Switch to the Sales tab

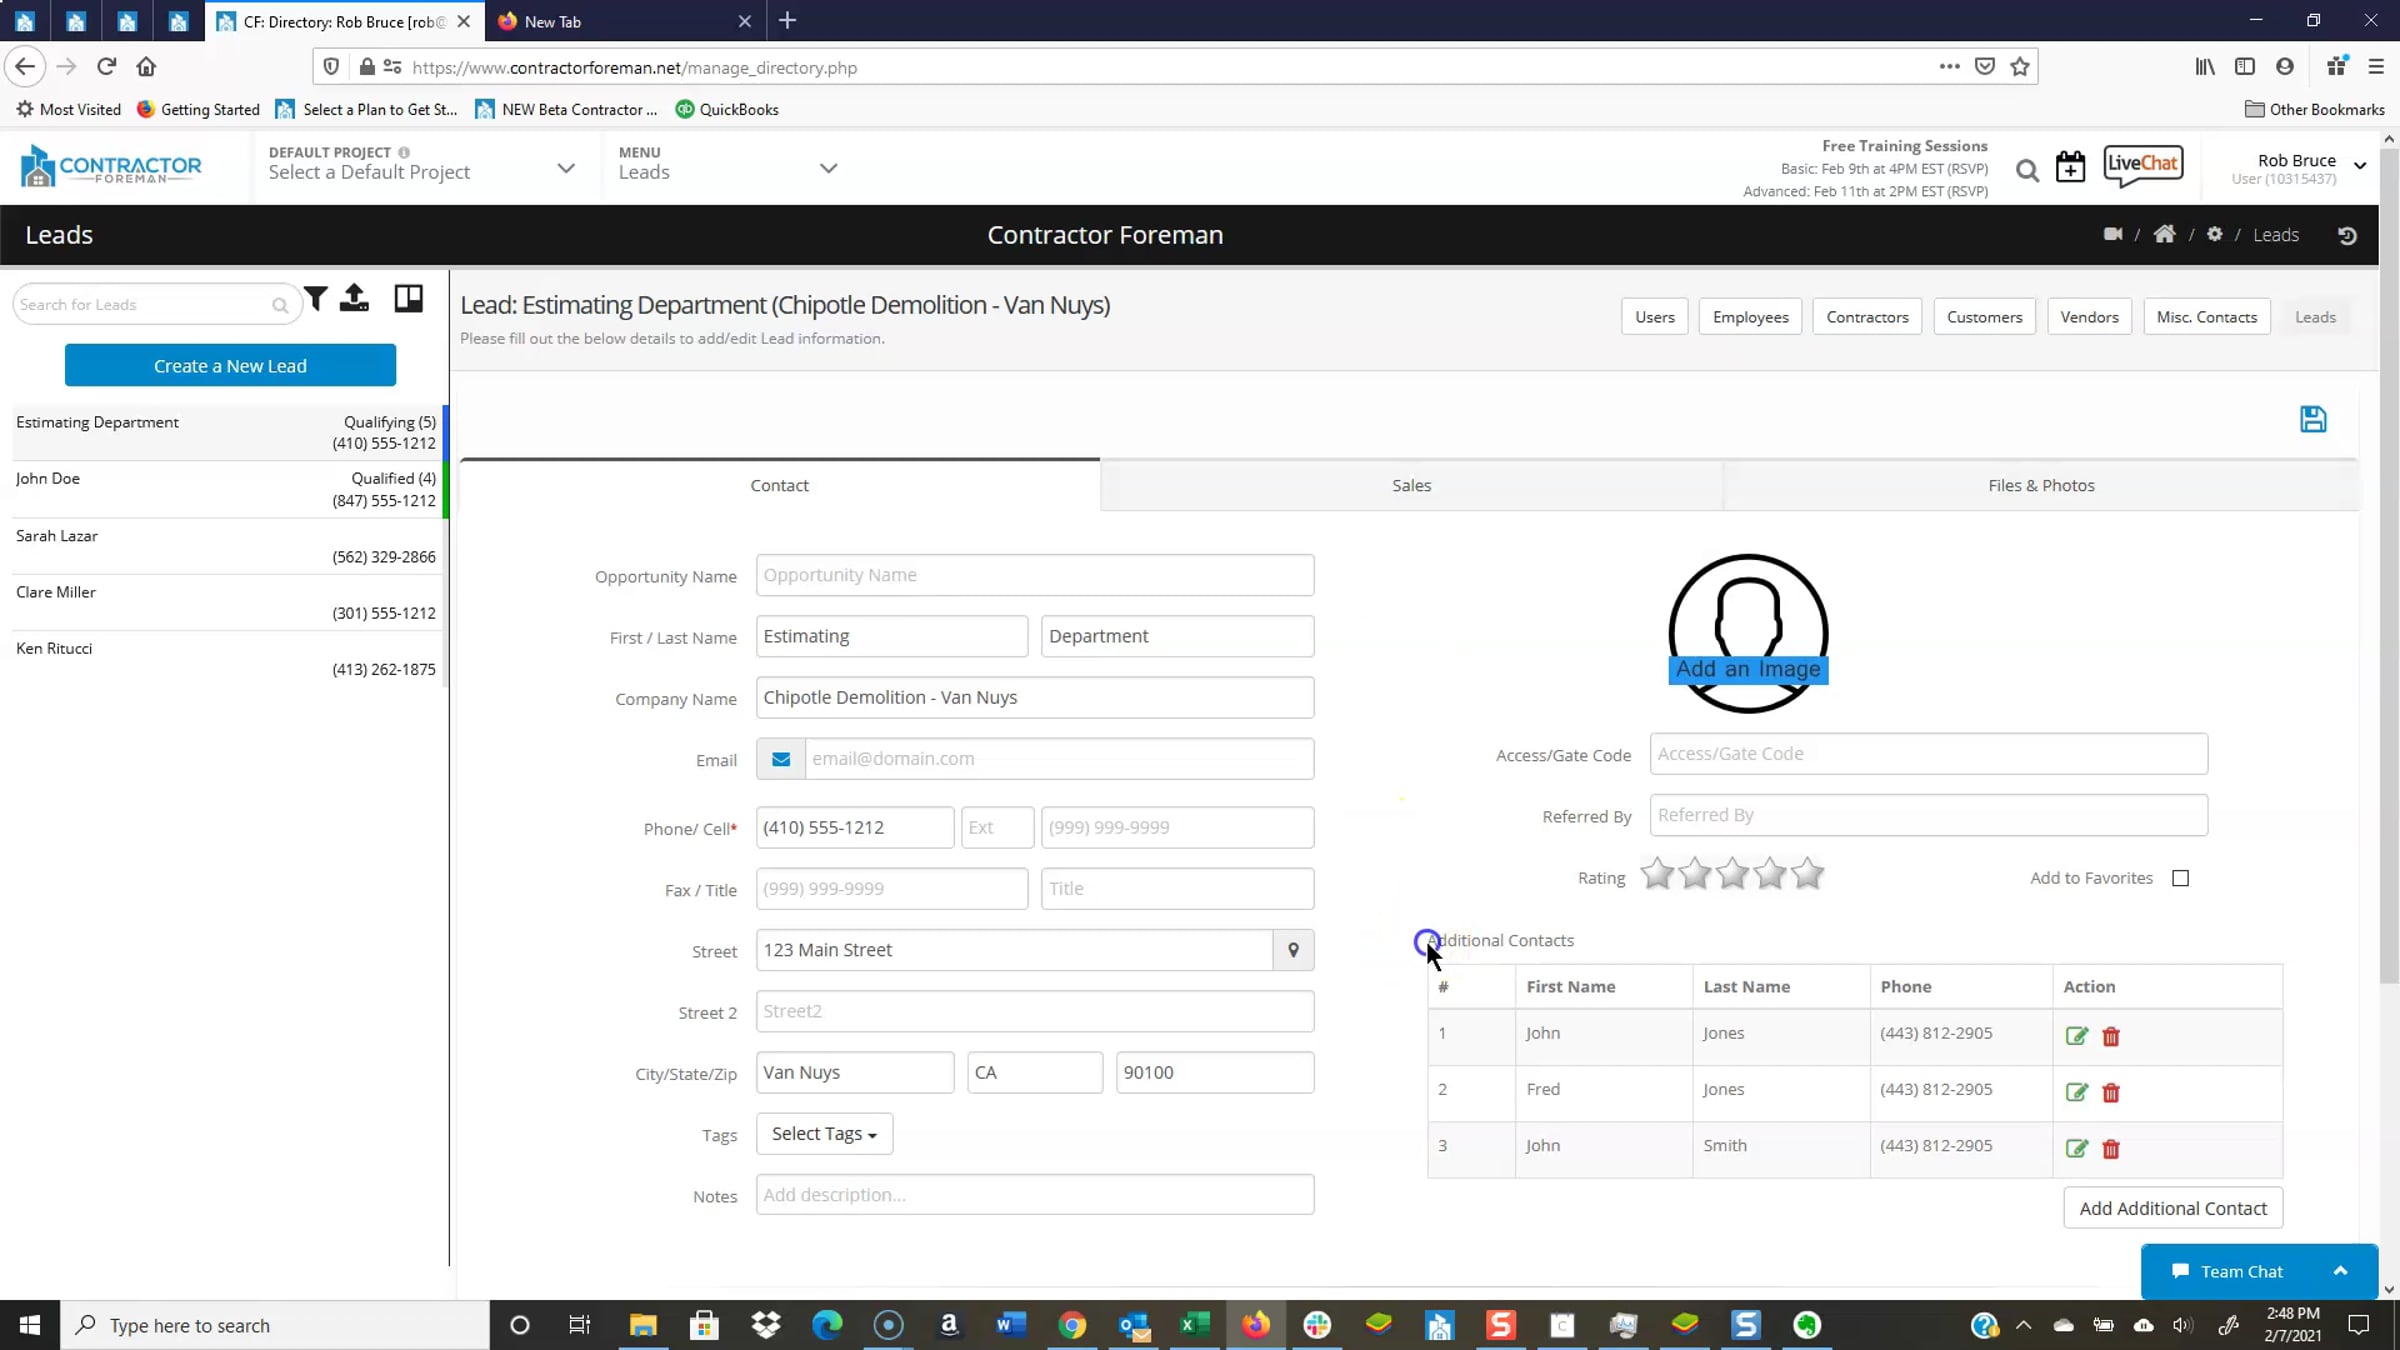tap(1411, 485)
